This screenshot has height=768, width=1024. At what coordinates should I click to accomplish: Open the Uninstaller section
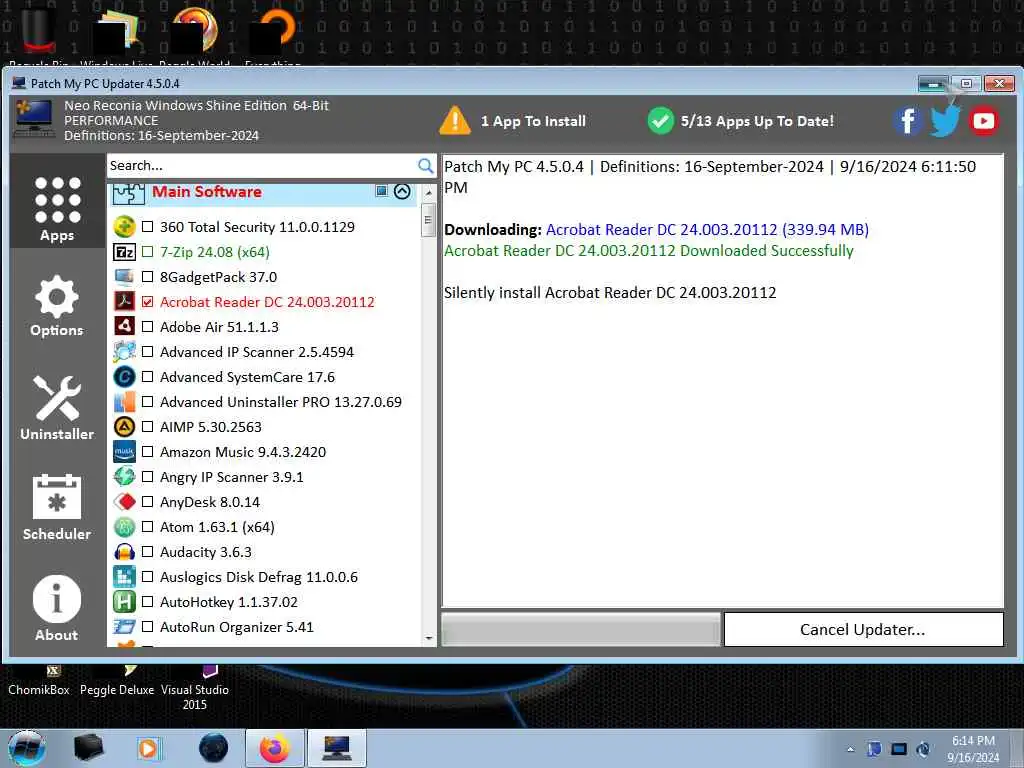(x=57, y=408)
